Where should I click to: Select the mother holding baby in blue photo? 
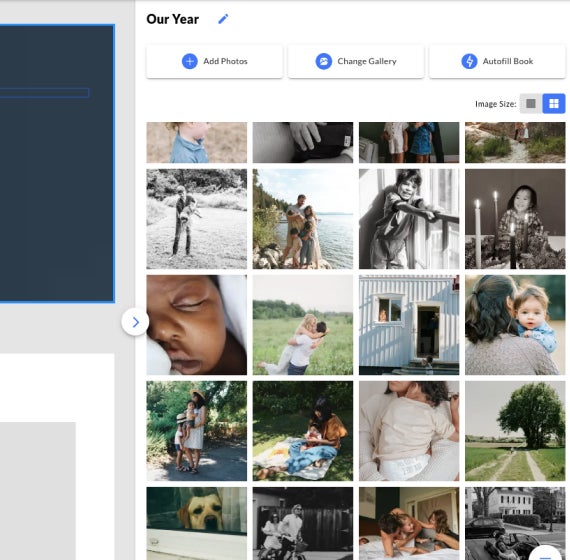[515, 325]
